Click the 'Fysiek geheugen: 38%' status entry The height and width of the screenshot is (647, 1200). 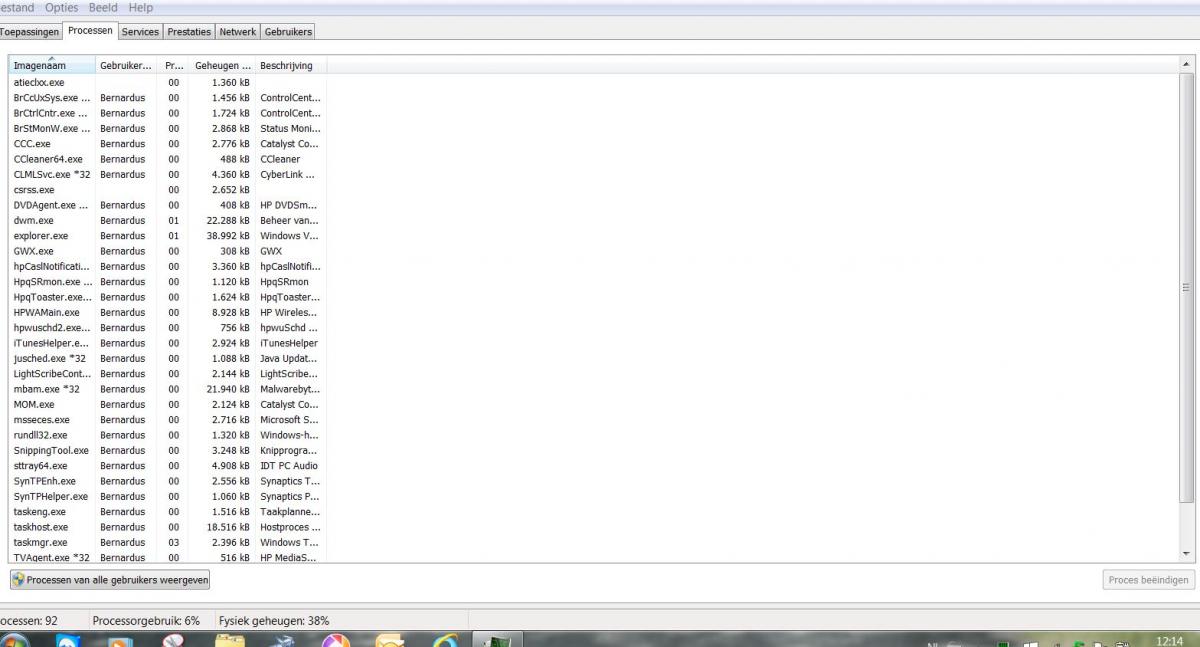pos(274,621)
